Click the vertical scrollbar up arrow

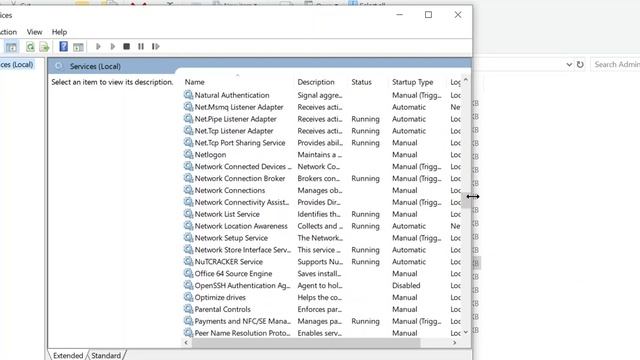pyautogui.click(x=466, y=80)
